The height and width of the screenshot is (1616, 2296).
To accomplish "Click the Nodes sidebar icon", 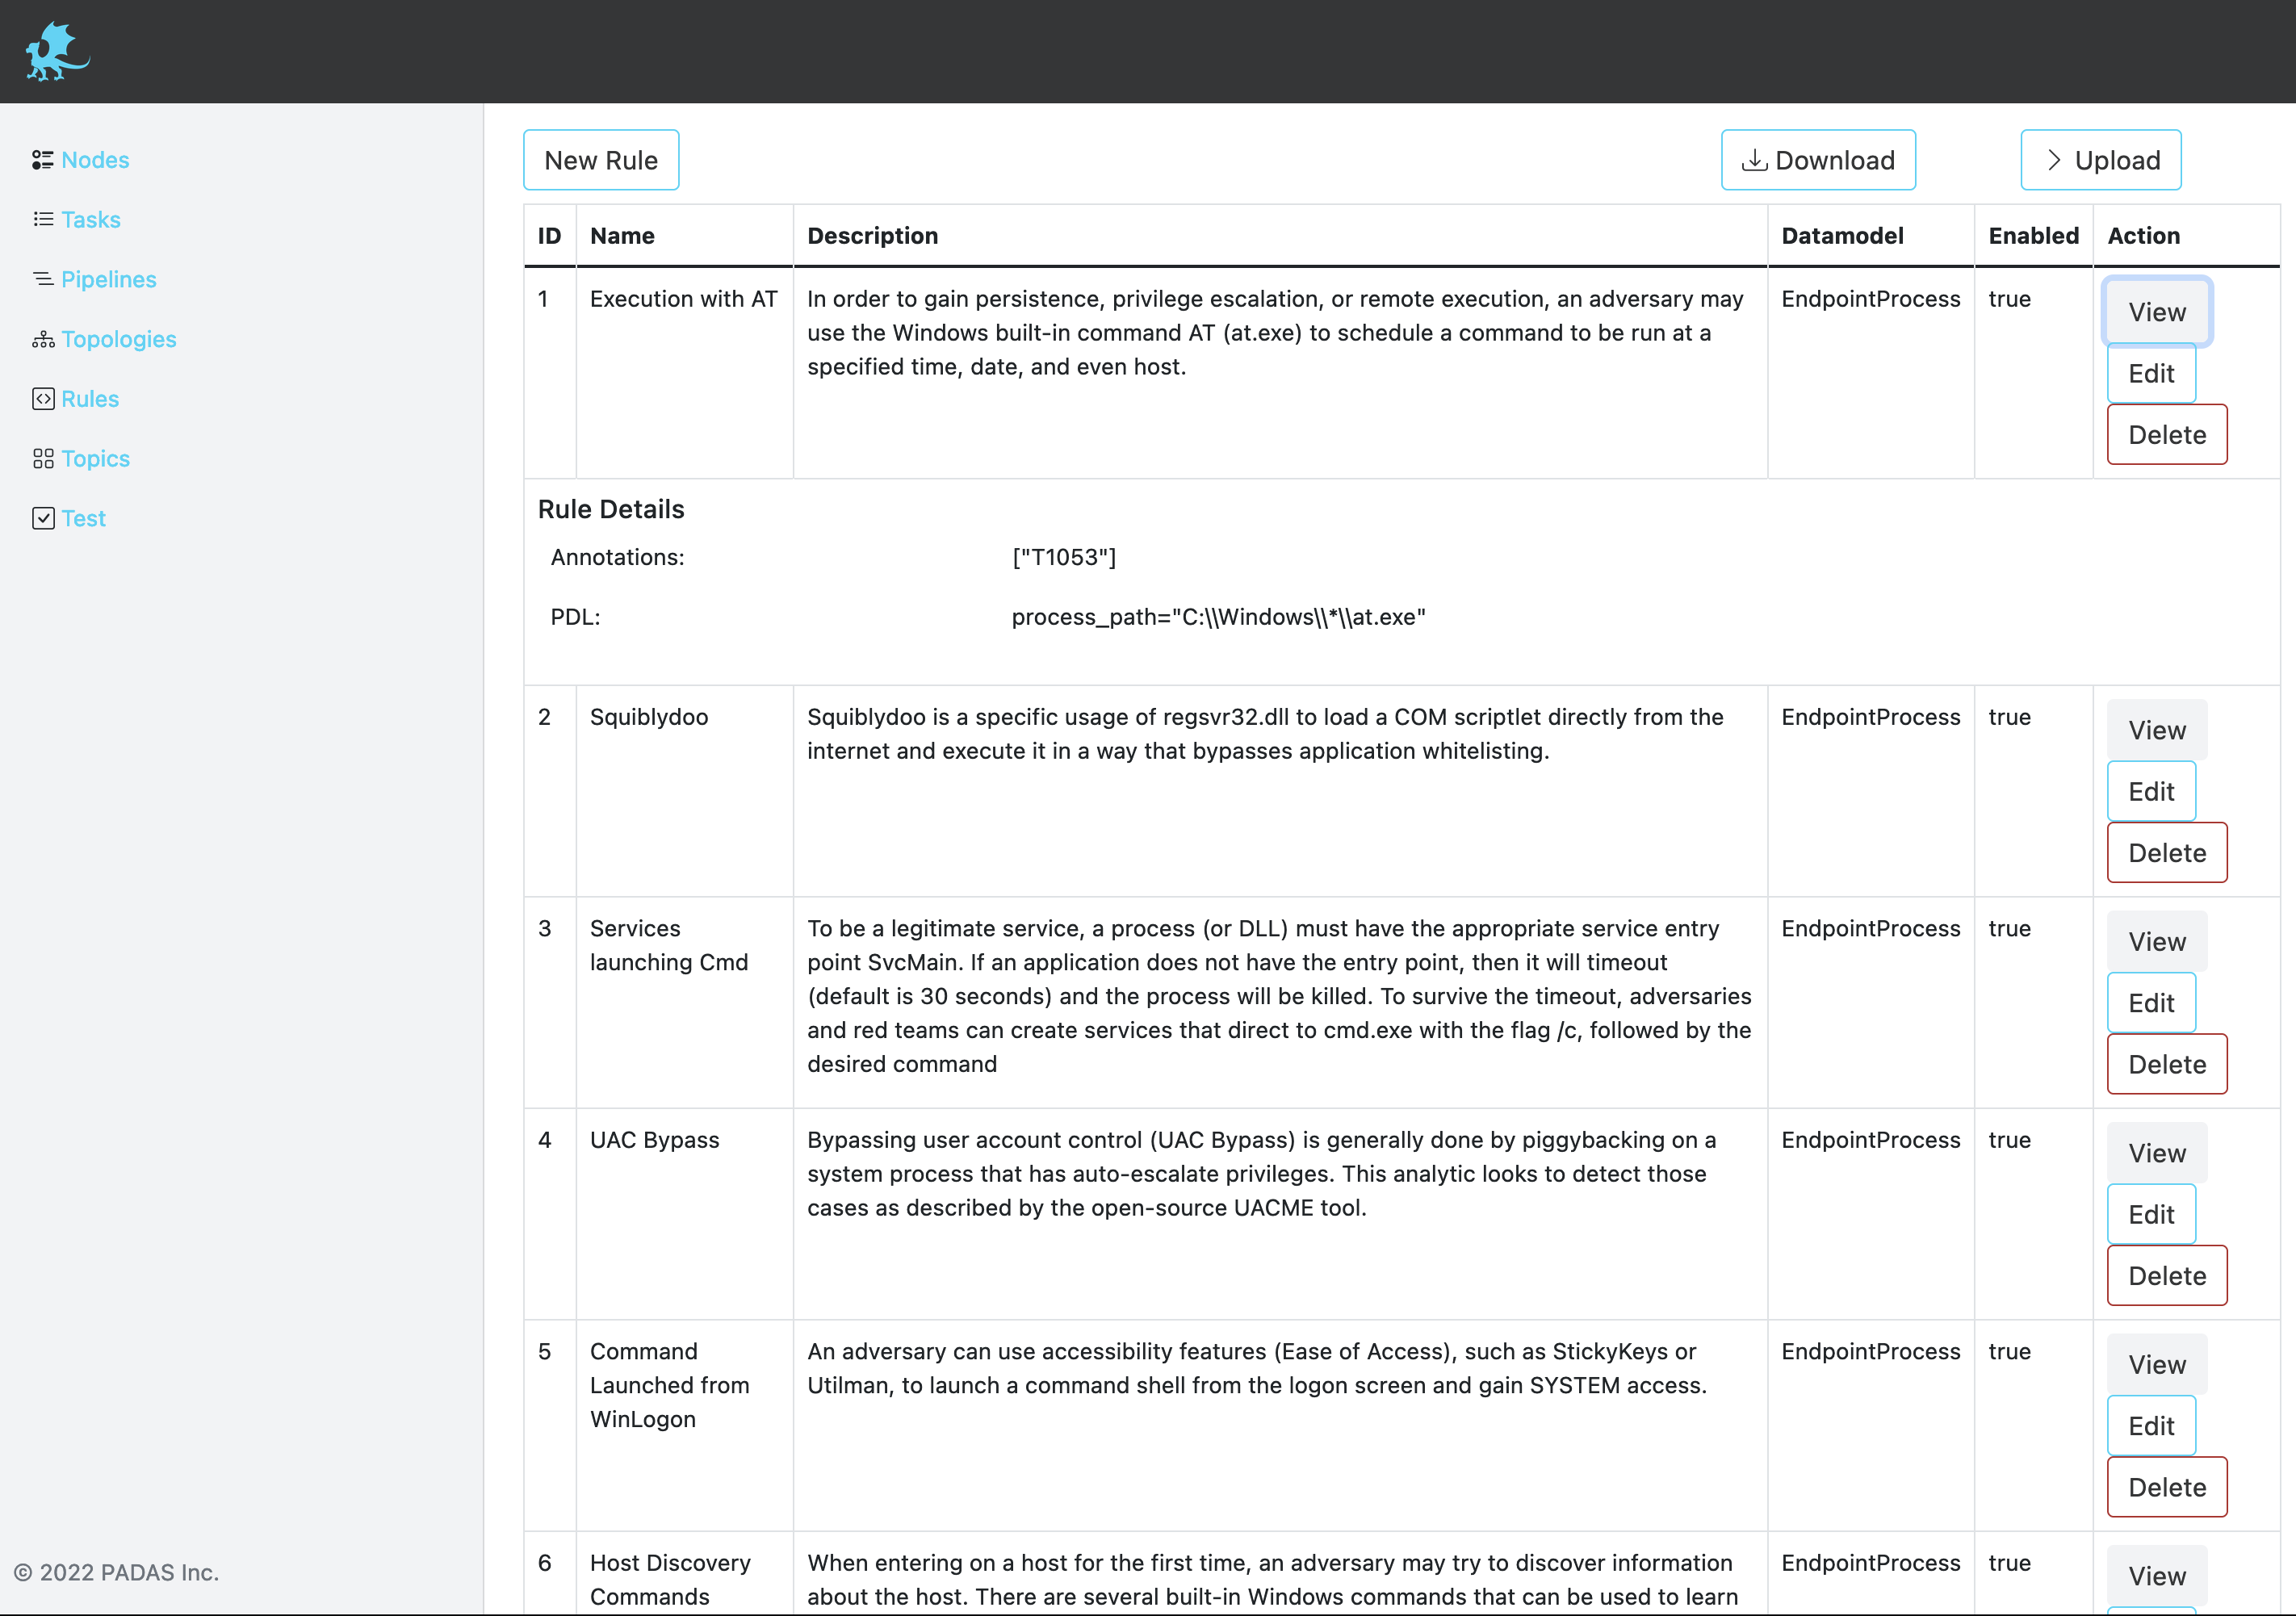I will 42,160.
